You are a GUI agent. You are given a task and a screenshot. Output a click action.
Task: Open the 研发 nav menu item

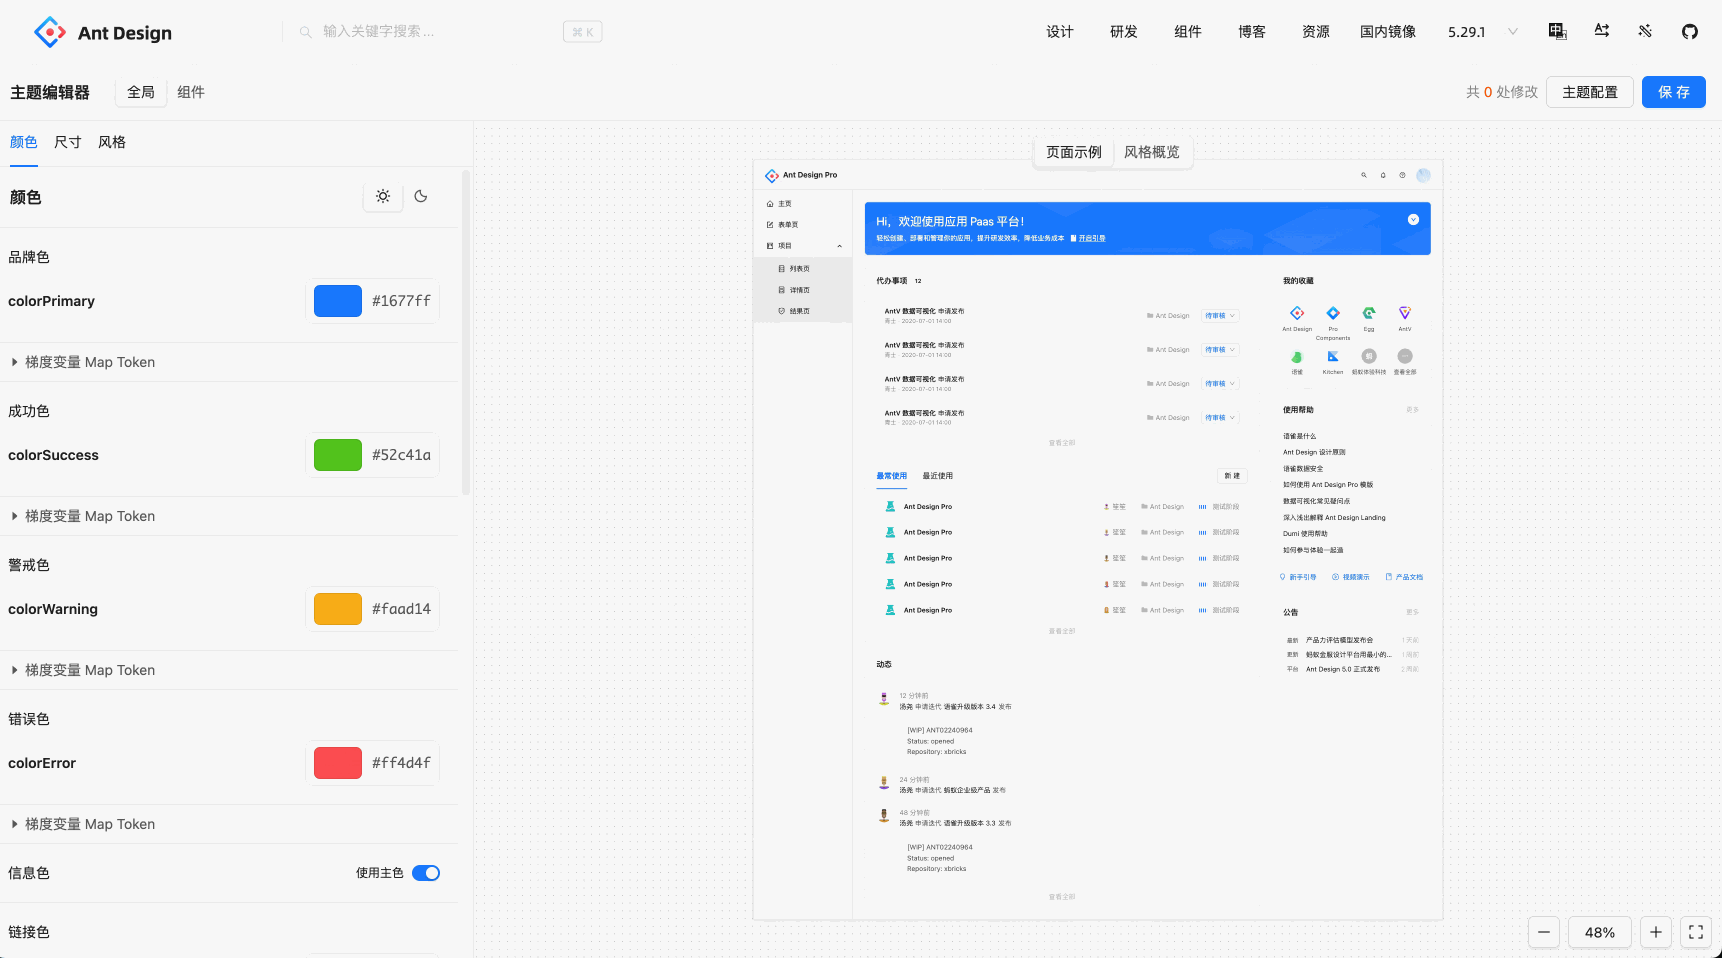[x=1124, y=32]
